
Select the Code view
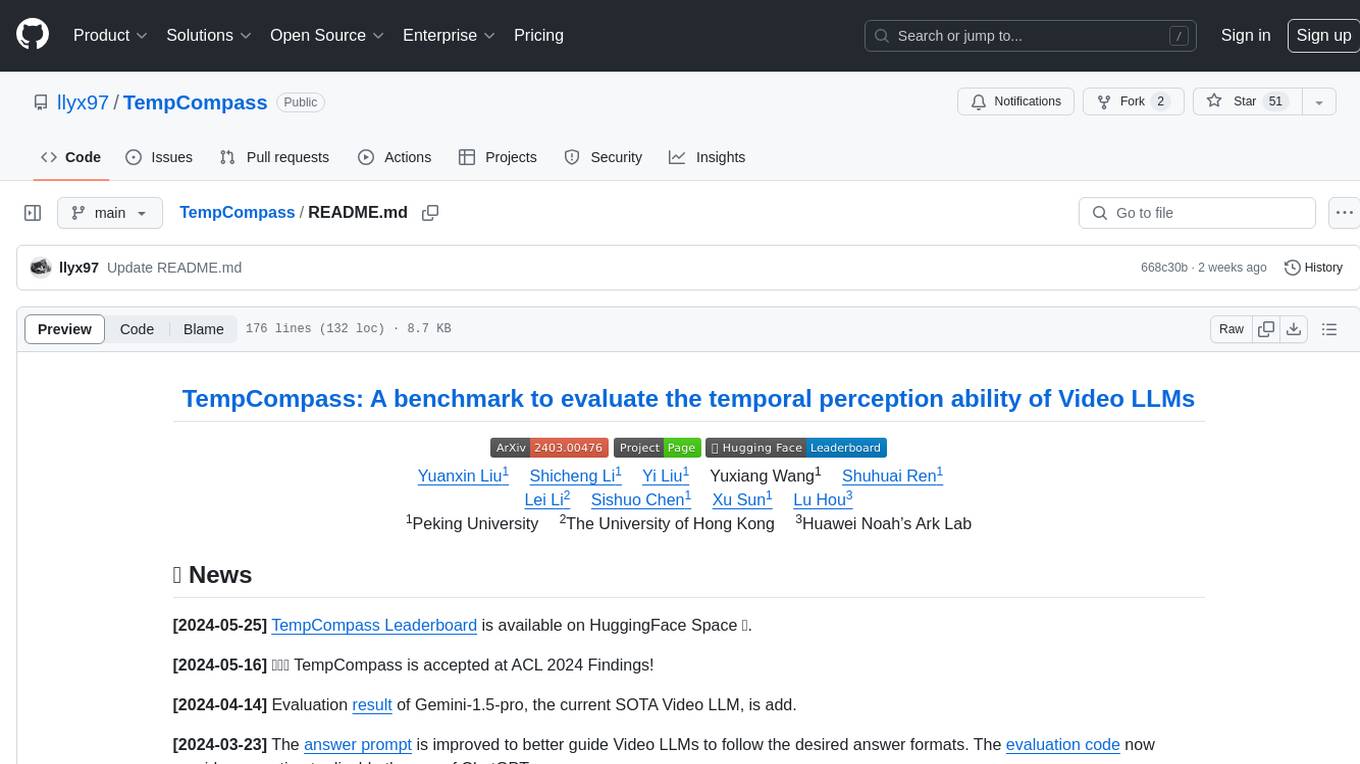(x=137, y=329)
